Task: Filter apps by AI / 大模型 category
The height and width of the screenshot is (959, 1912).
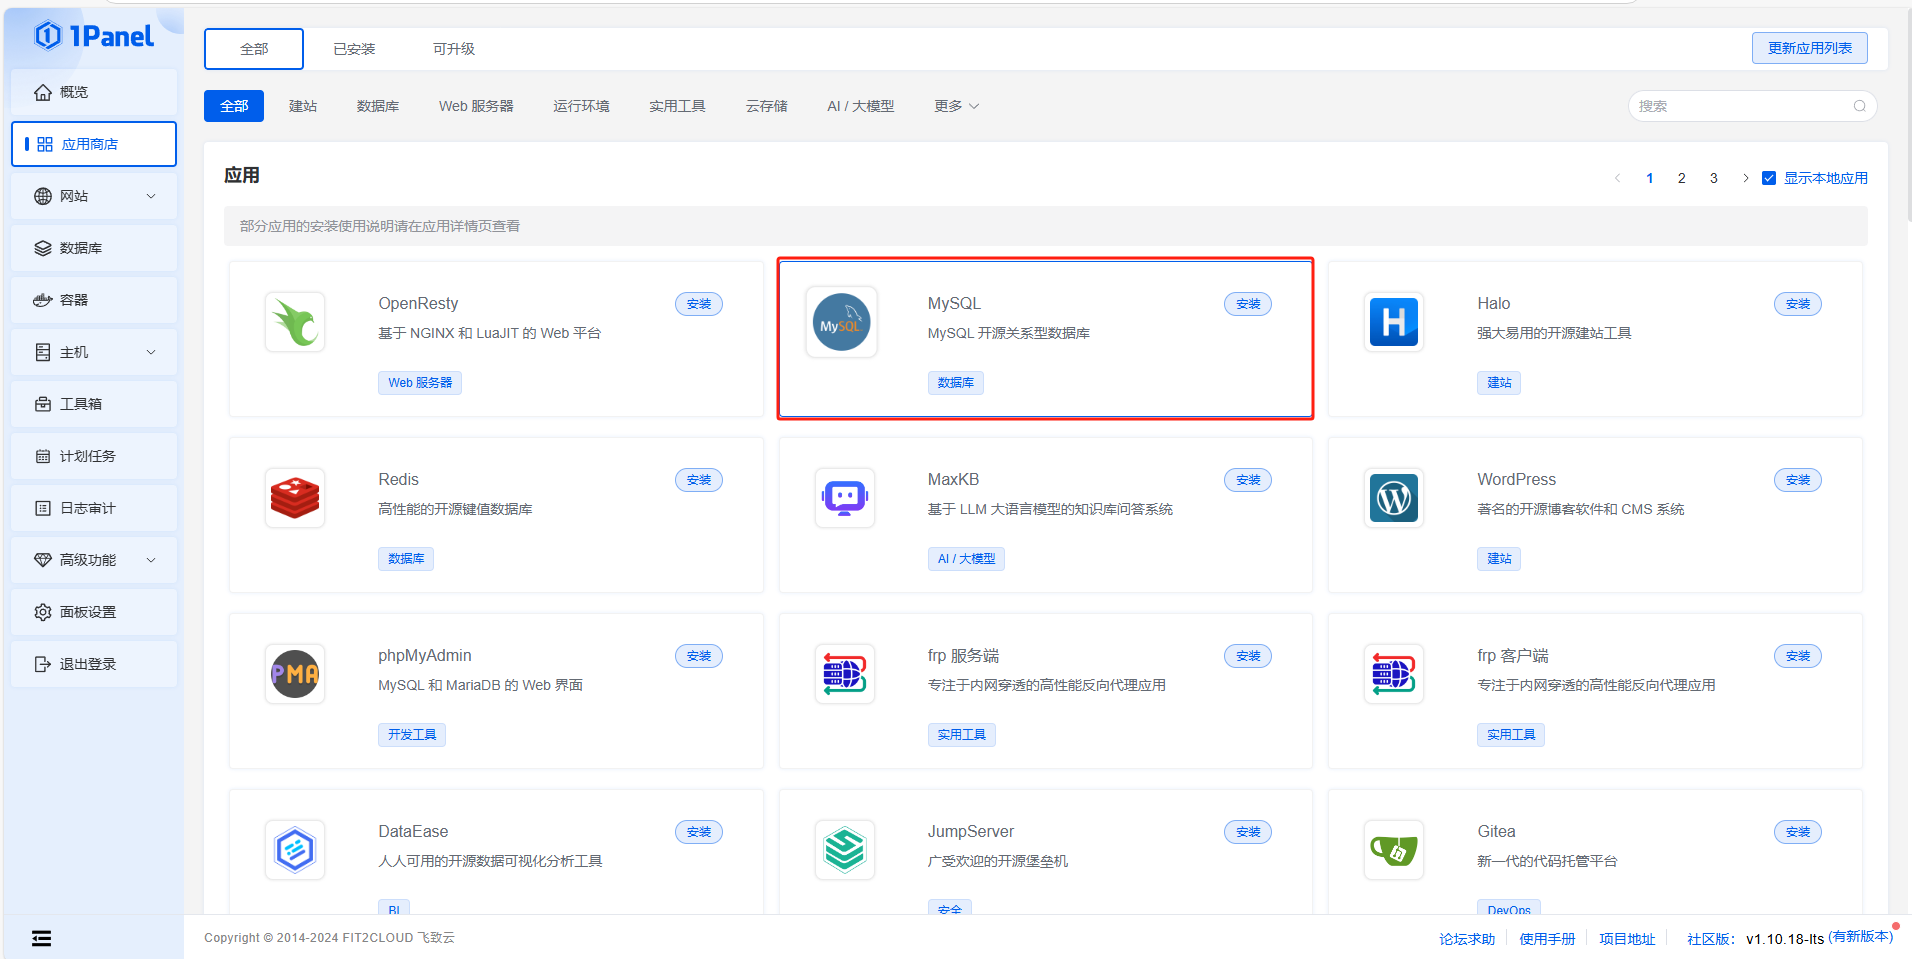Action: pyautogui.click(x=861, y=106)
